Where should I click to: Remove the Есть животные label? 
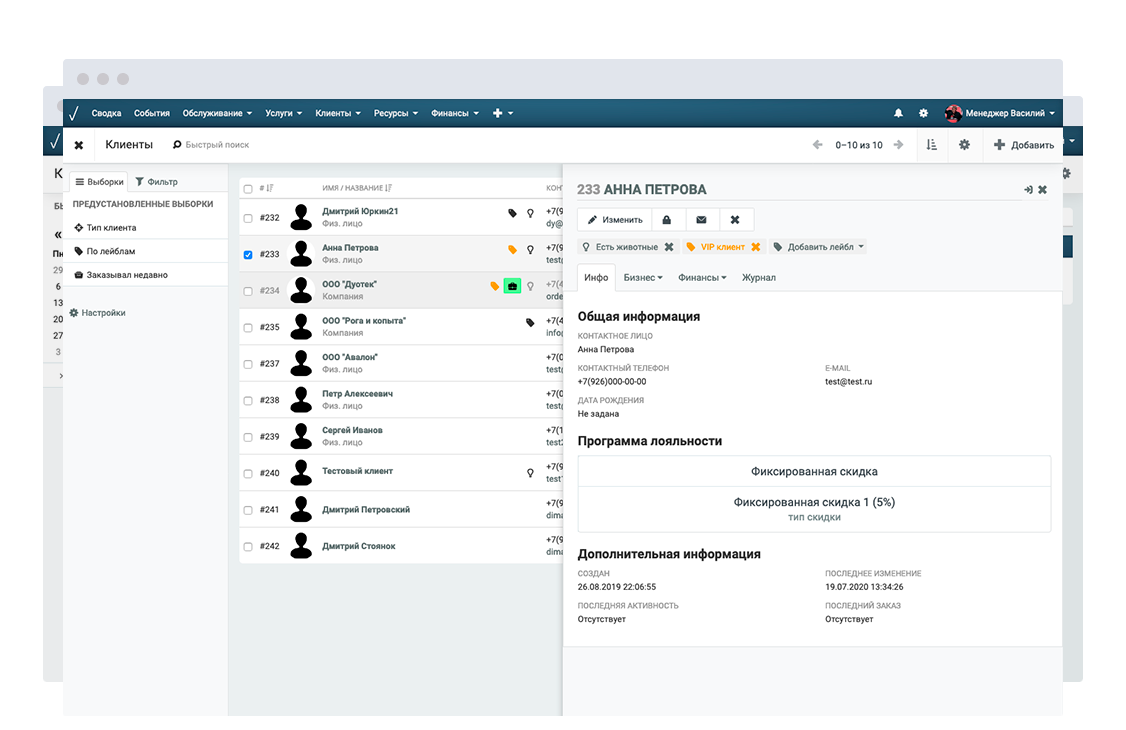(x=669, y=247)
